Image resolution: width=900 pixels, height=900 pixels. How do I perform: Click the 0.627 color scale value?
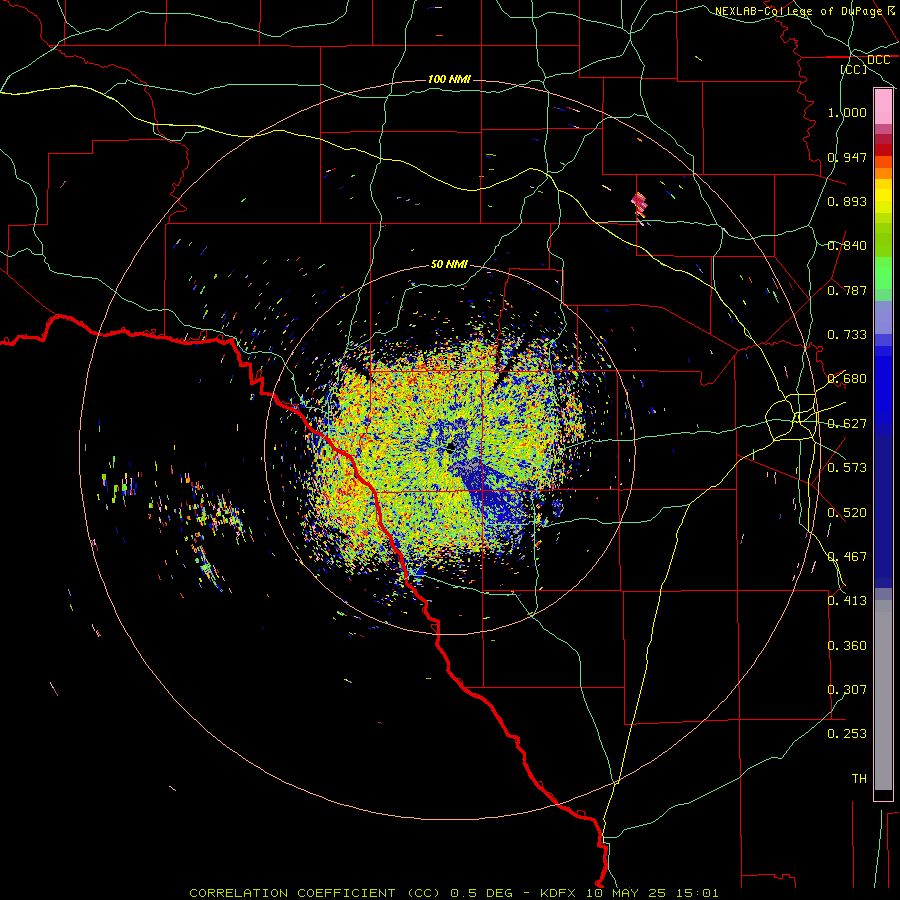[x=847, y=424]
